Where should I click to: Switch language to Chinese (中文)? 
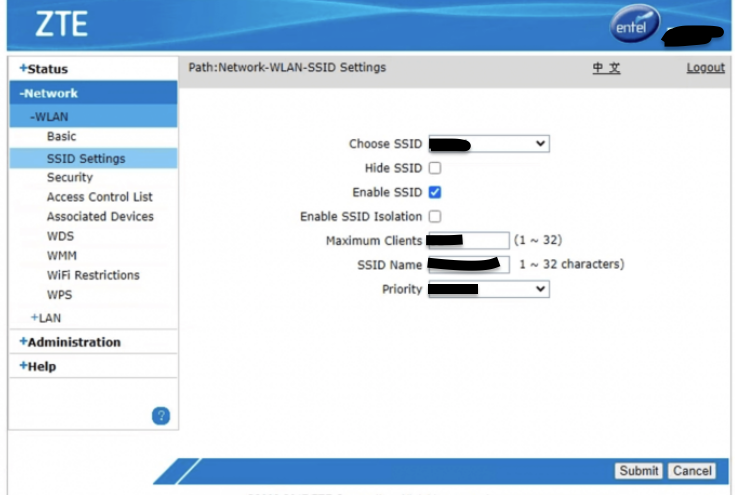[x=606, y=68]
